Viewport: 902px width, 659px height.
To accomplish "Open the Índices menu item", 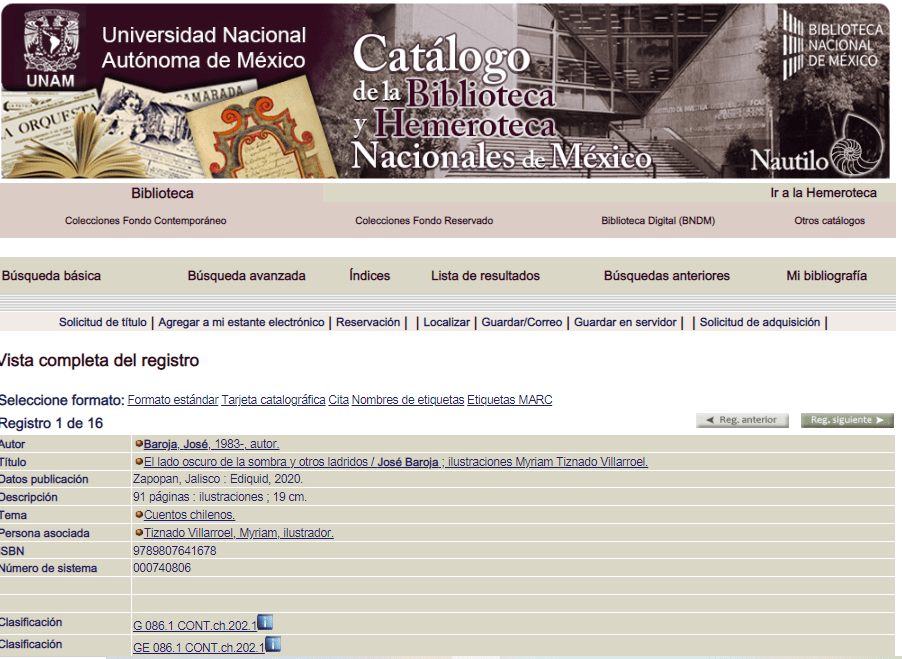I will [370, 276].
